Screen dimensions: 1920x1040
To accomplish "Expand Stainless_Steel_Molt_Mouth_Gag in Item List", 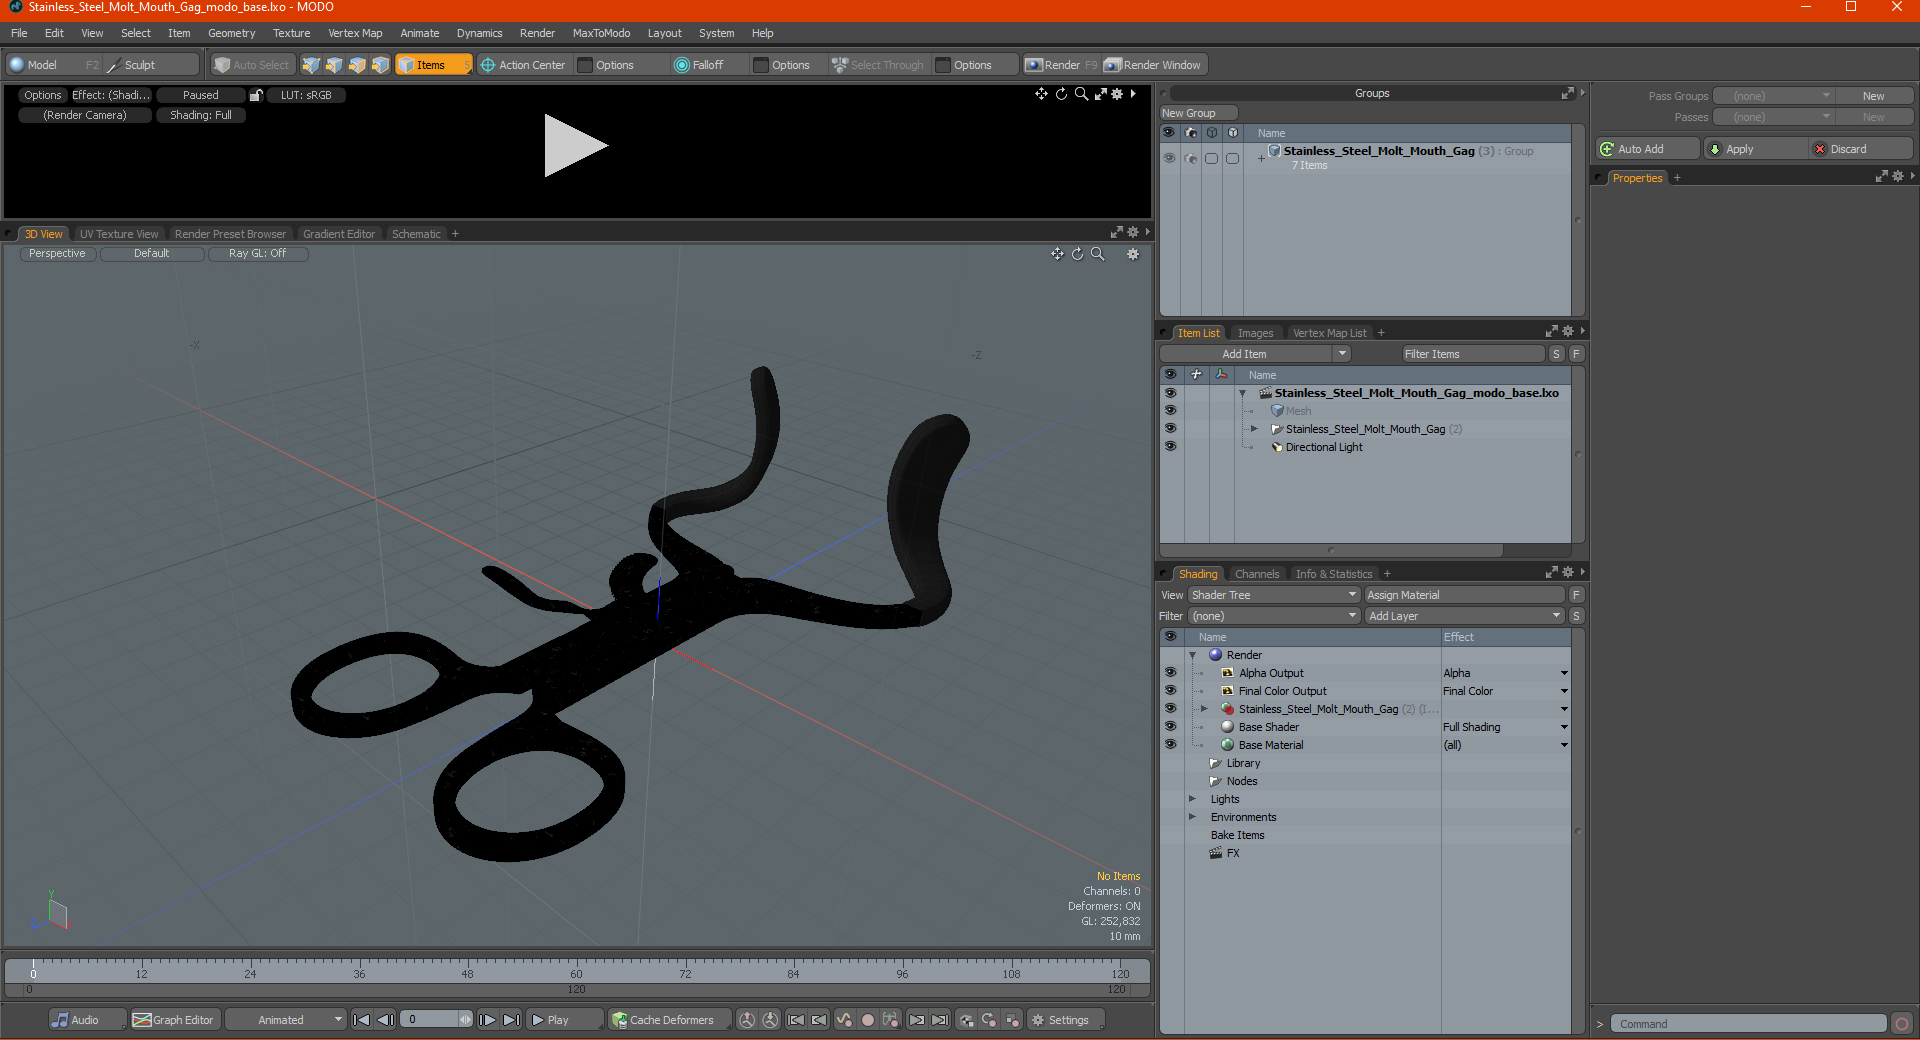I will 1255,429.
